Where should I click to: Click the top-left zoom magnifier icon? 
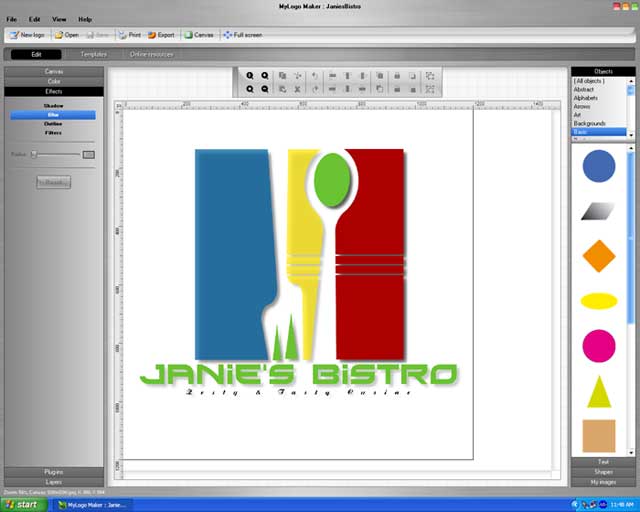coord(250,76)
